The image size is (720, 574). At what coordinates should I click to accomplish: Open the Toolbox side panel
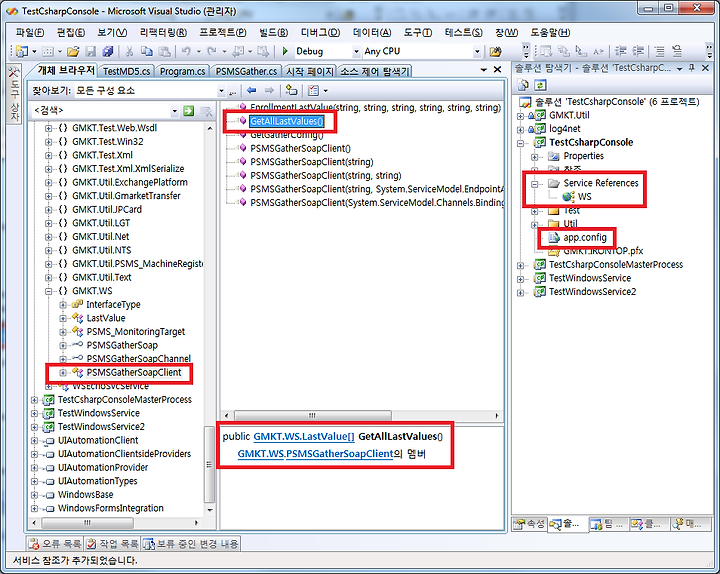(x=15, y=94)
